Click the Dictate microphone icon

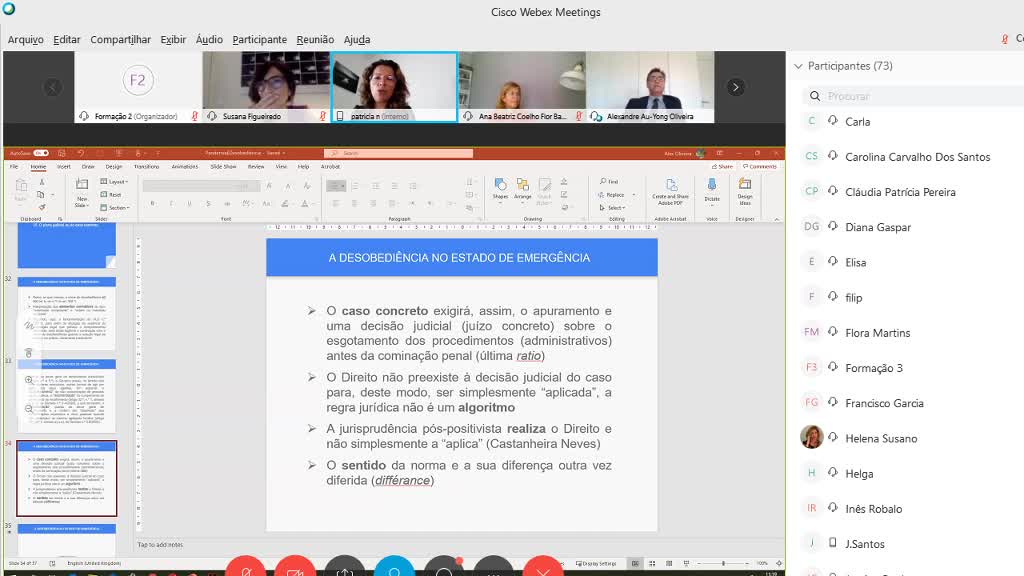[x=712, y=189]
